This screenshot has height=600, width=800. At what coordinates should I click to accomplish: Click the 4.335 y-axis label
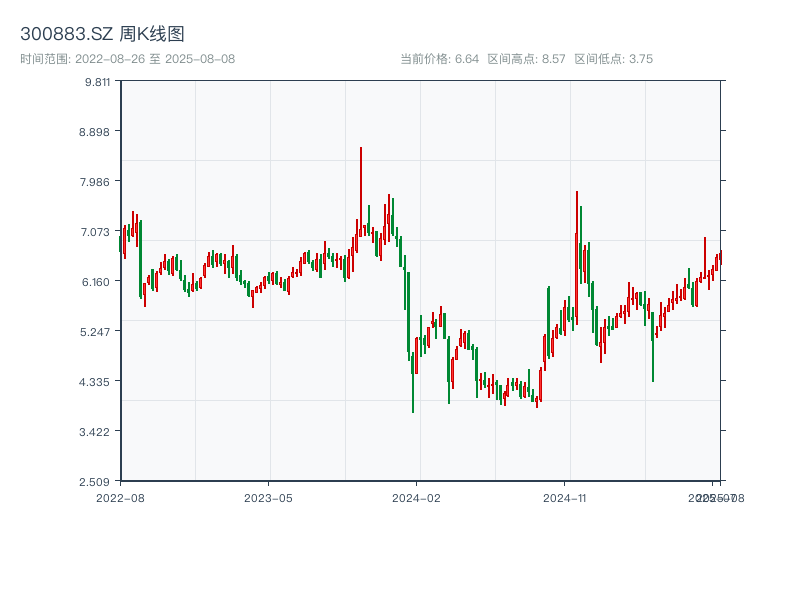tap(98, 382)
